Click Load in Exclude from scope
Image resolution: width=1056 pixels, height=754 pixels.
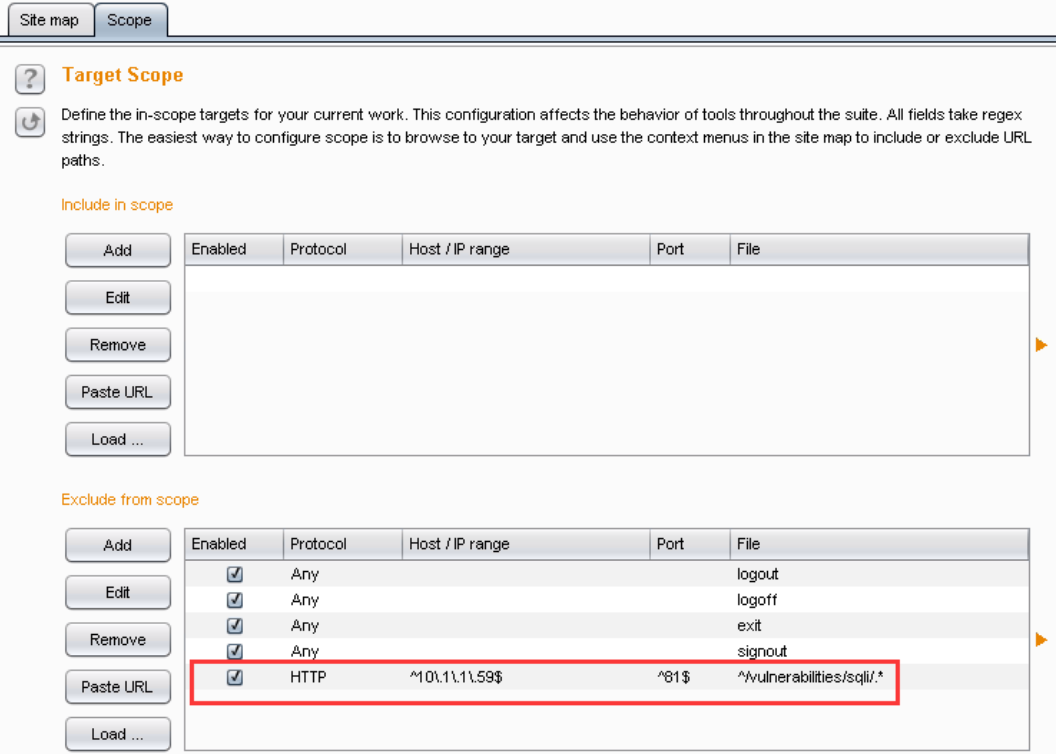click(x=118, y=734)
